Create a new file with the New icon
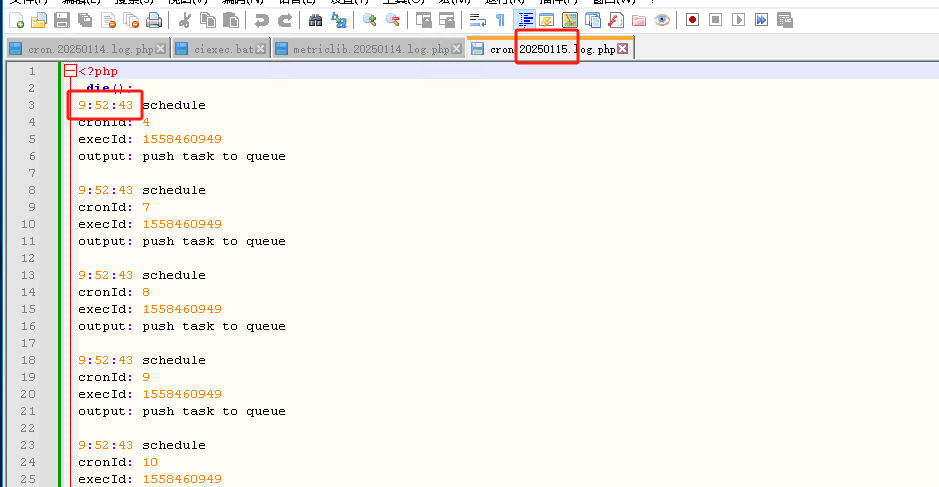The image size is (939, 487). pos(17,20)
